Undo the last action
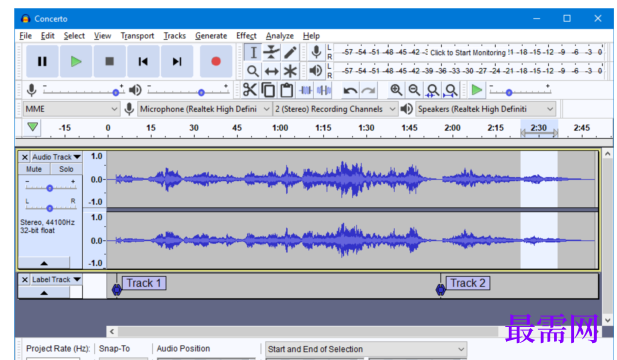Viewport: 617px width, 360px height. [x=350, y=90]
